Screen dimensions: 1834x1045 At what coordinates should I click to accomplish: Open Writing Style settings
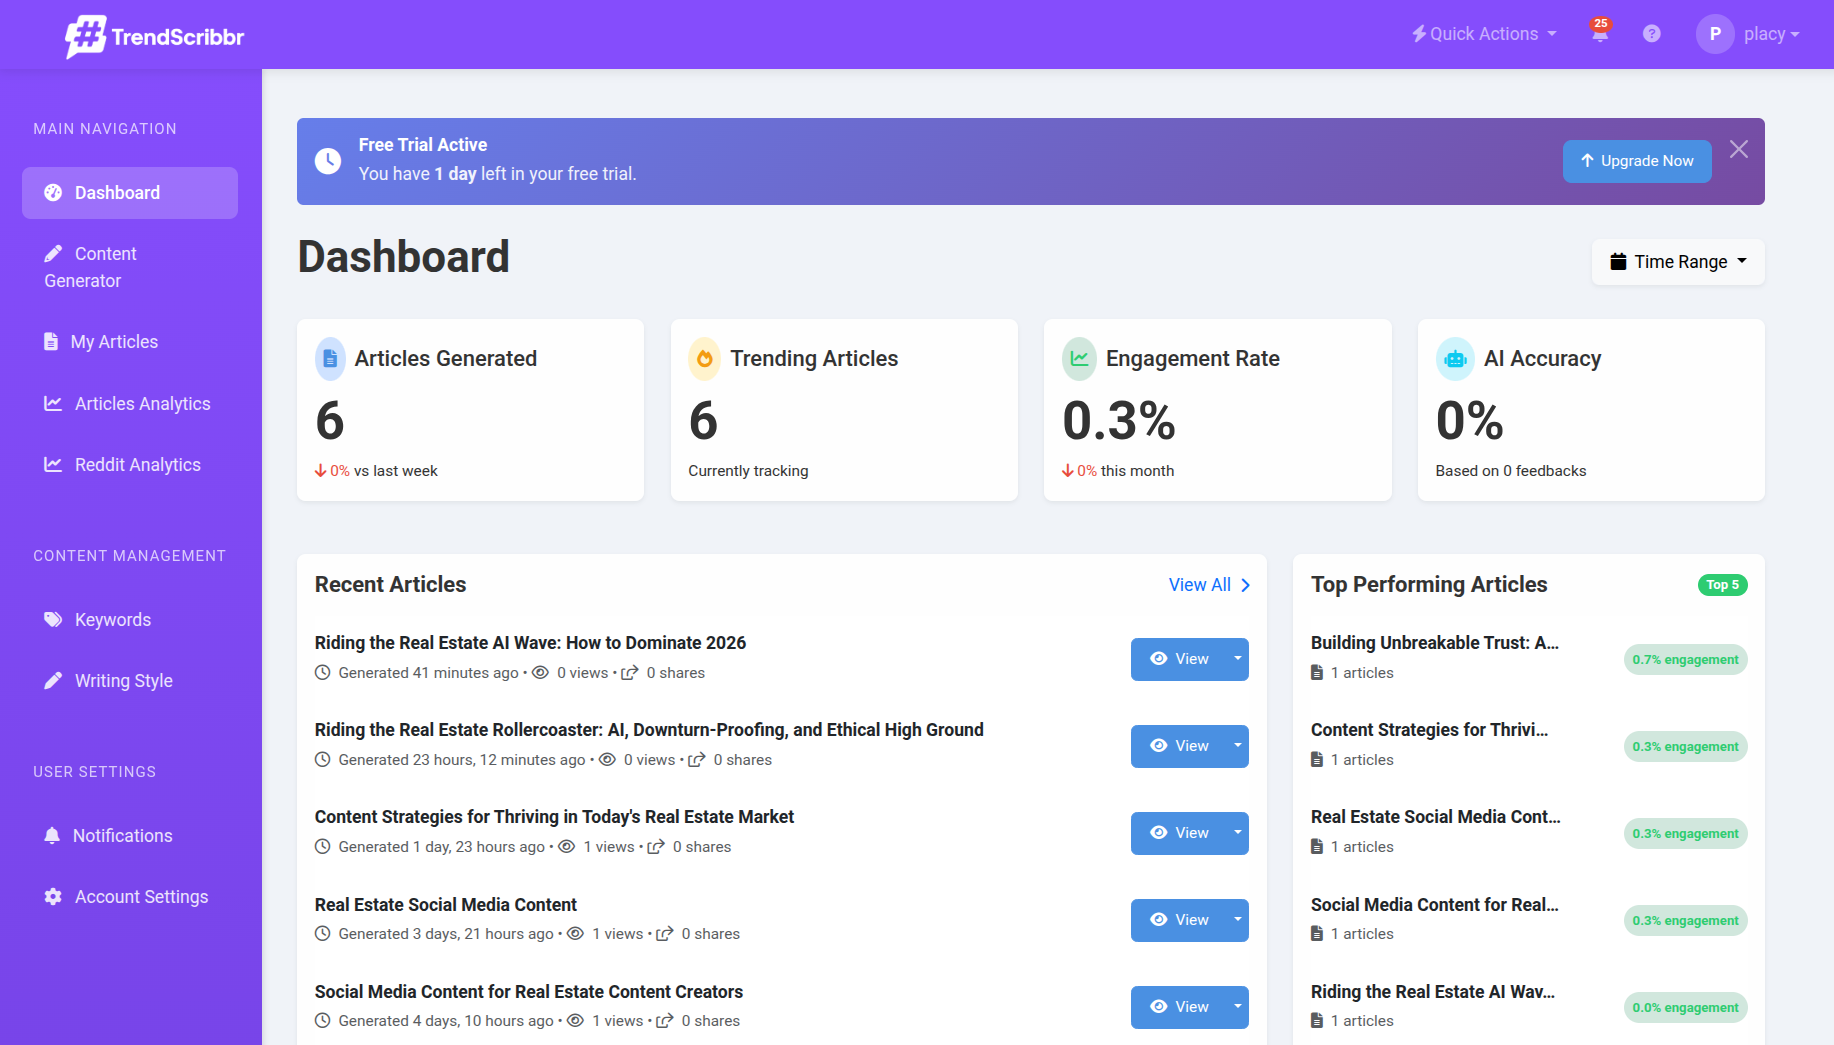point(130,681)
